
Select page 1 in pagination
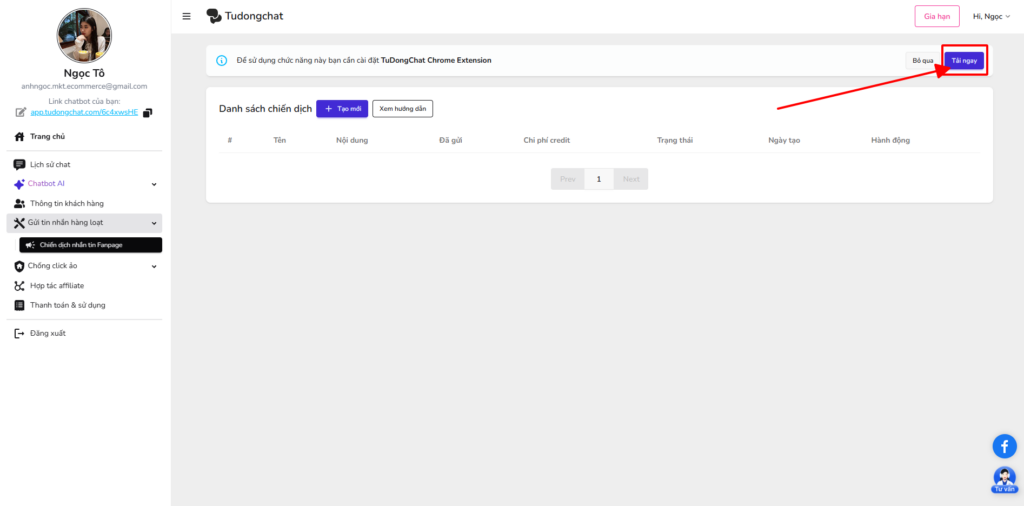coord(599,179)
